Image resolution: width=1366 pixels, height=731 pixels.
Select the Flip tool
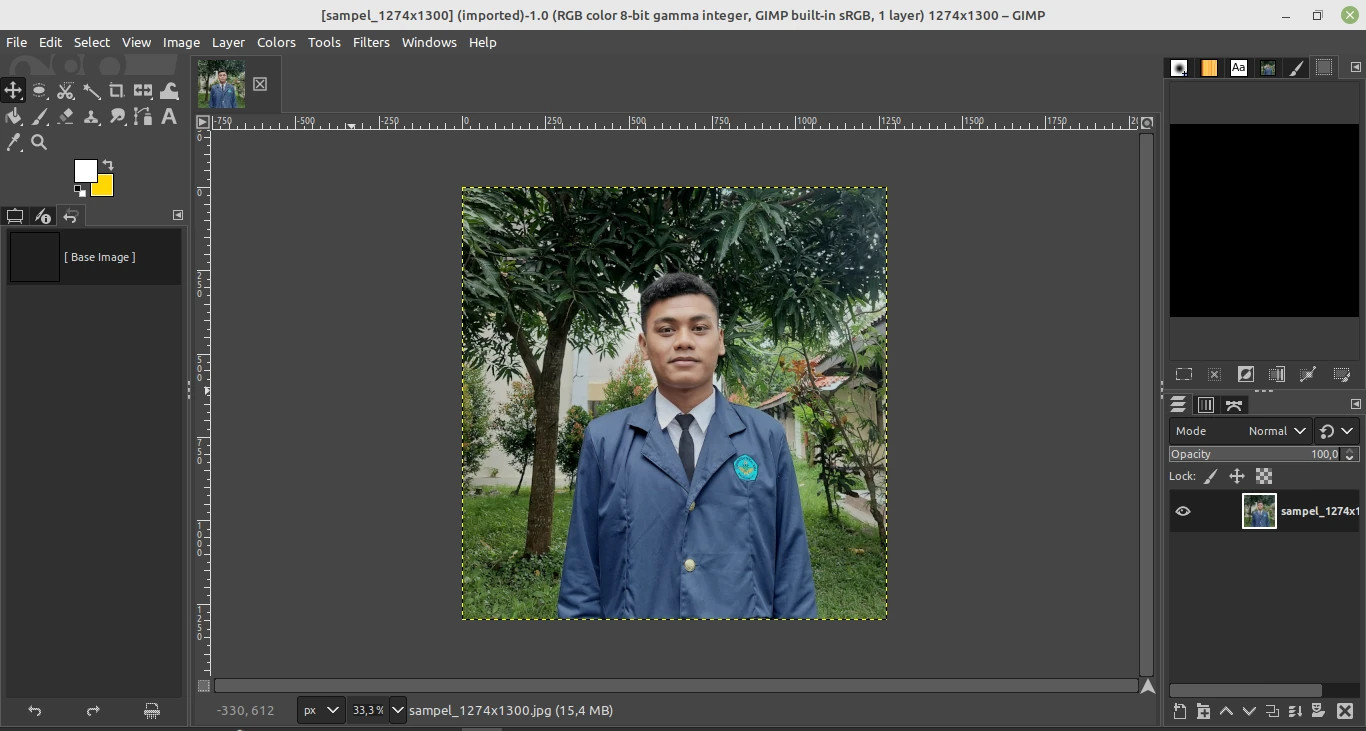(x=143, y=91)
